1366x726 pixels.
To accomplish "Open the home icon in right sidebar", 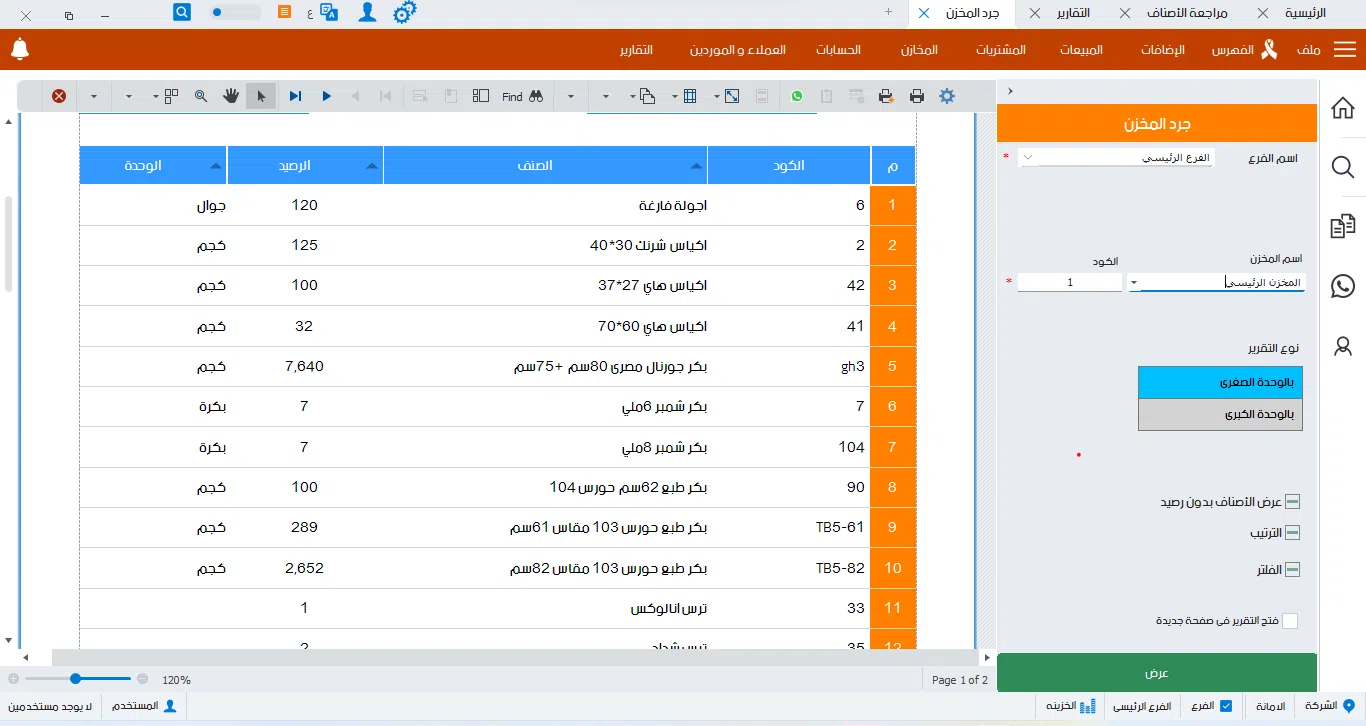I will pyautogui.click(x=1343, y=108).
